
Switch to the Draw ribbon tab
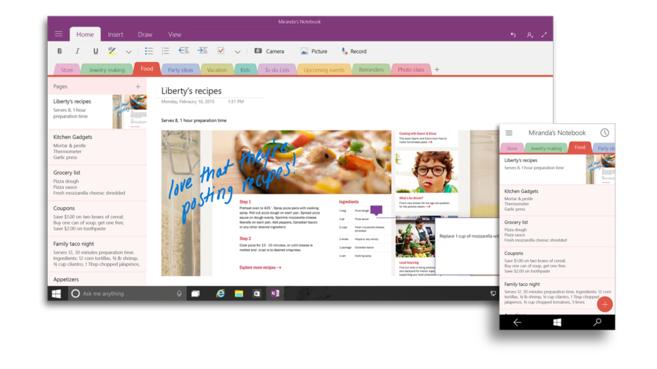(145, 34)
